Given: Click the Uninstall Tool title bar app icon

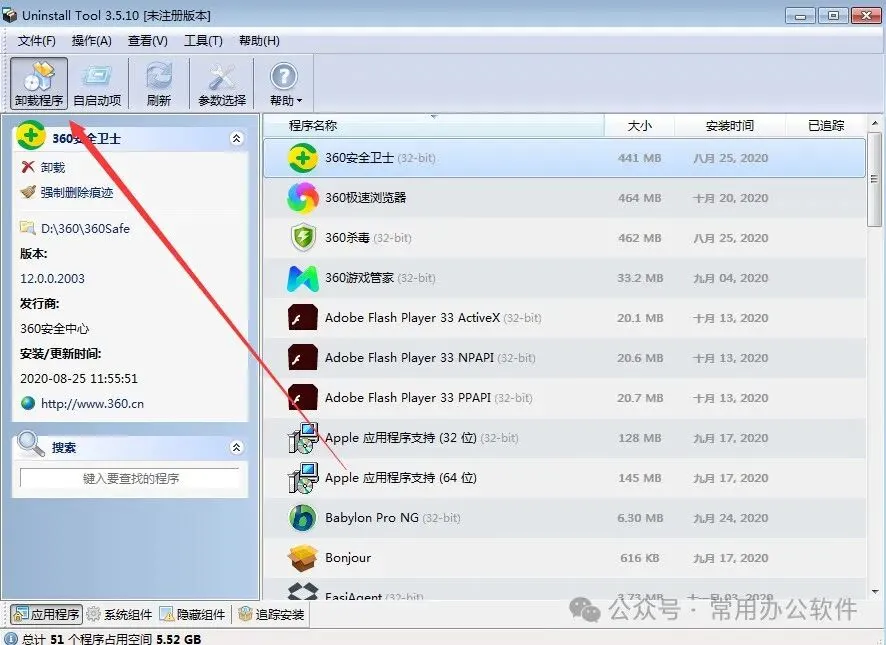Looking at the screenshot, I should [10, 15].
